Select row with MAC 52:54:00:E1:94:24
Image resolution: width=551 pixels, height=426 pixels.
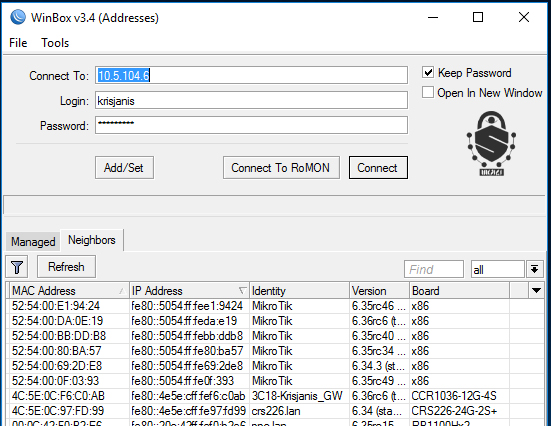pyautogui.click(x=275, y=306)
